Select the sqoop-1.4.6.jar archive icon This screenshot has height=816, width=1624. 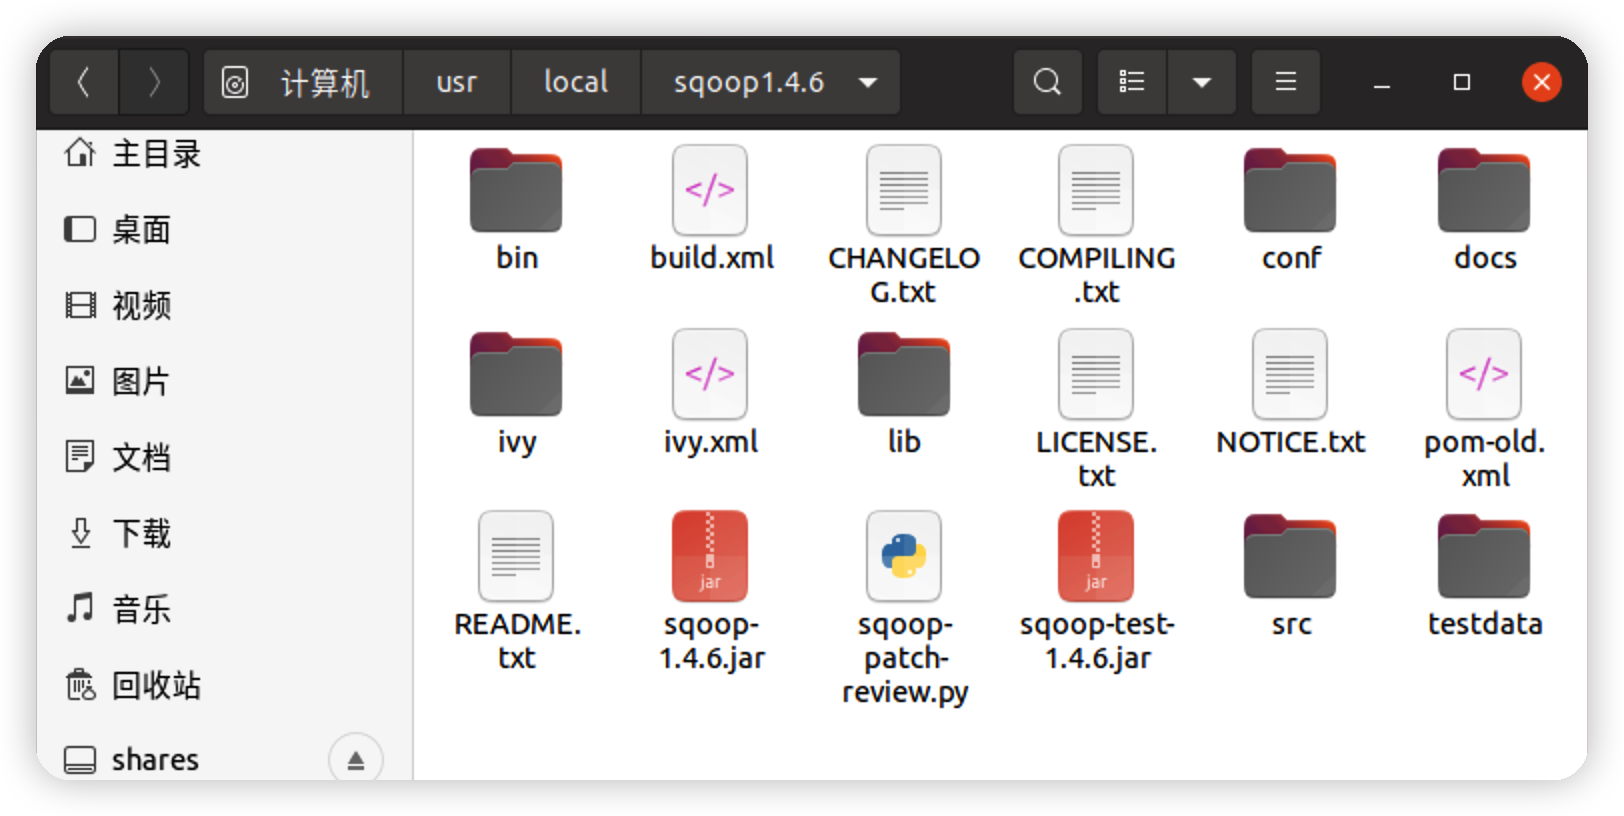[710, 556]
